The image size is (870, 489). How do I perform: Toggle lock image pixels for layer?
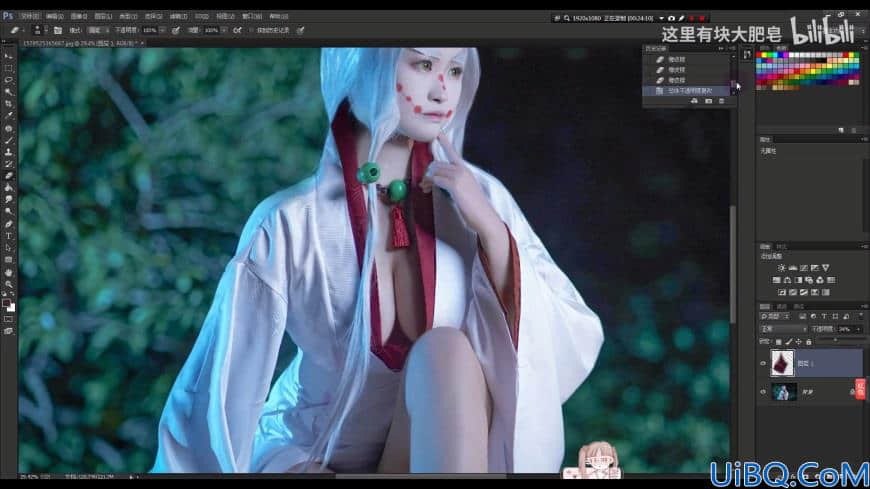click(x=788, y=342)
